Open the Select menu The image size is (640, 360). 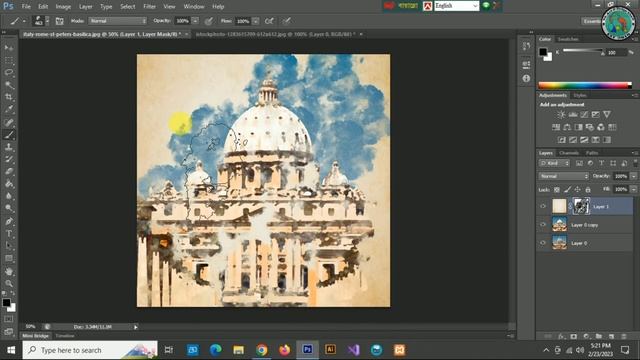coord(127,7)
